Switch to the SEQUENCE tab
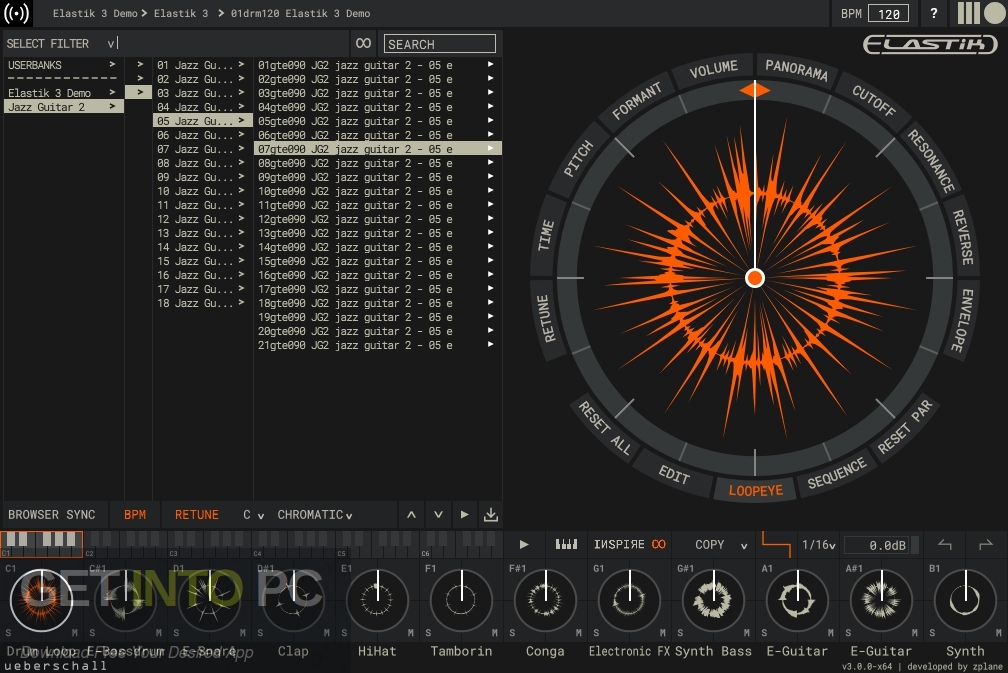Screen dimensions: 1008x673 (836, 474)
